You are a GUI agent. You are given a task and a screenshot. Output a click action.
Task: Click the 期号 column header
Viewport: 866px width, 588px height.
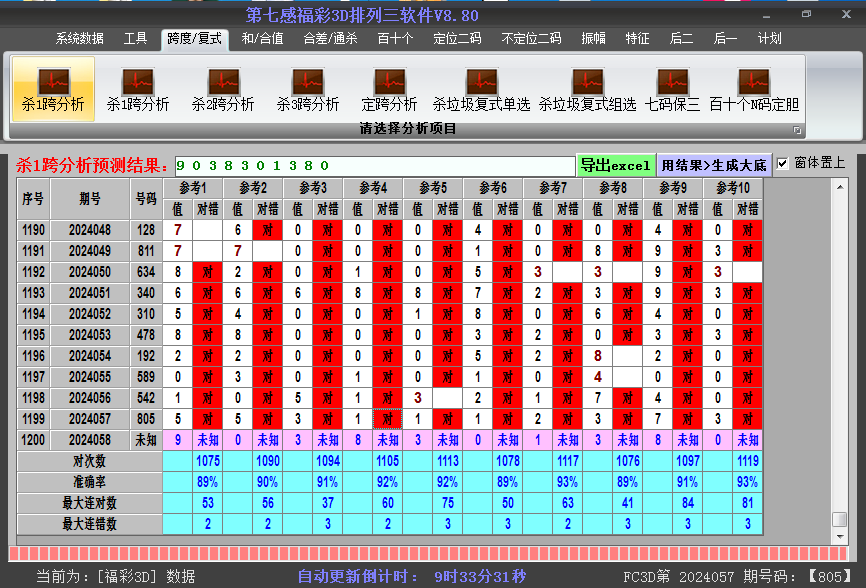point(89,199)
